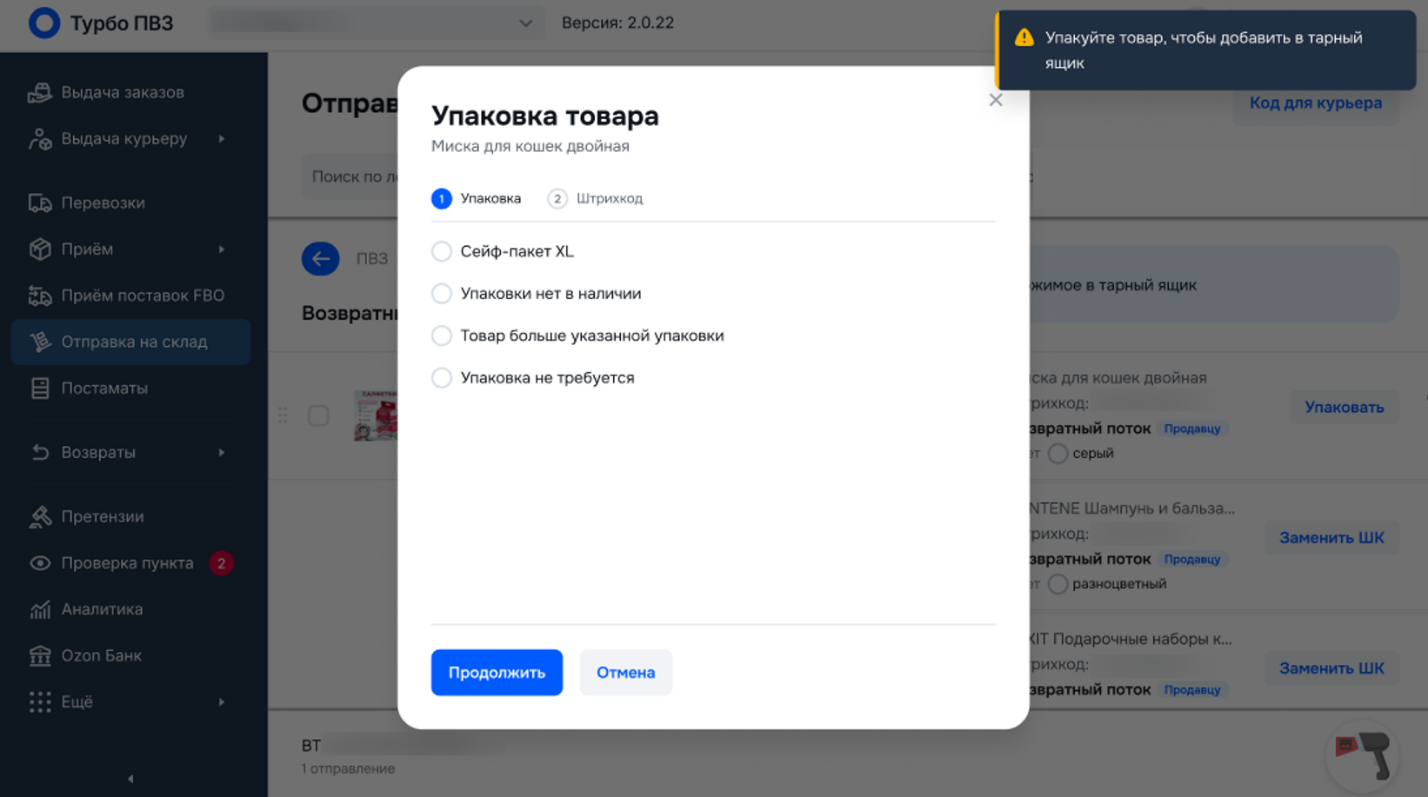Open Выдача заказов menu item
Screen dimensions: 1428x797
(131, 93)
